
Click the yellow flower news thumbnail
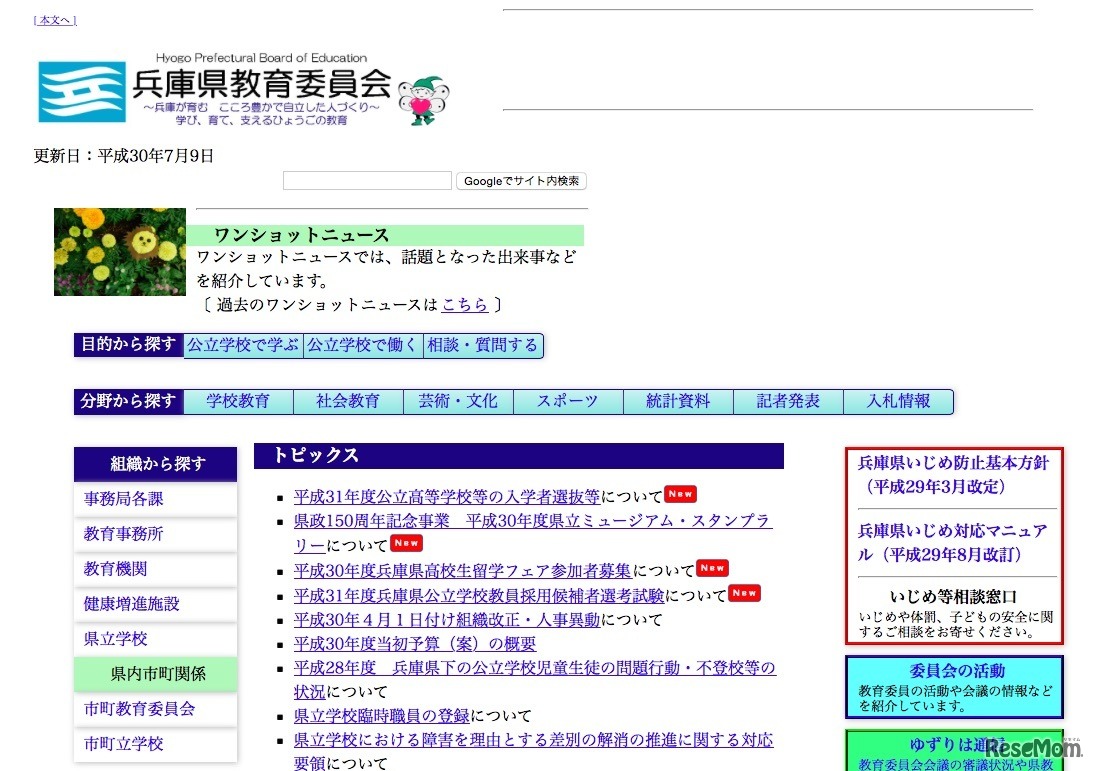120,252
